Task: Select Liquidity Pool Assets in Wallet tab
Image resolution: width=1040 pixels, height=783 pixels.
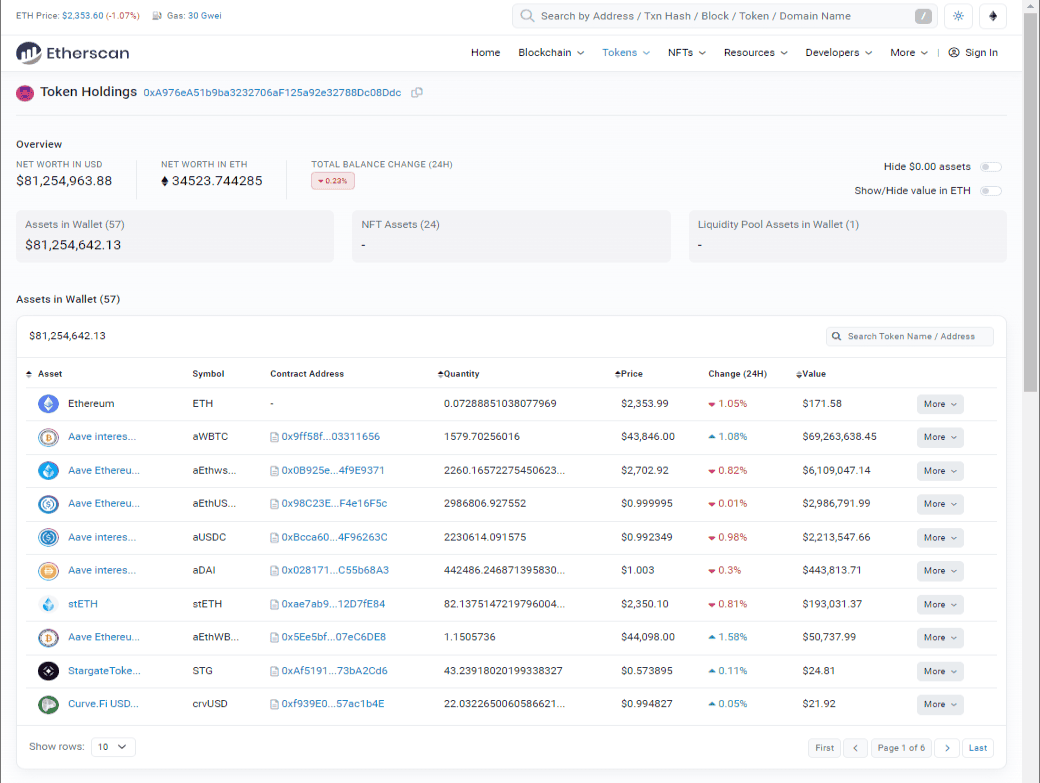Action: [848, 236]
